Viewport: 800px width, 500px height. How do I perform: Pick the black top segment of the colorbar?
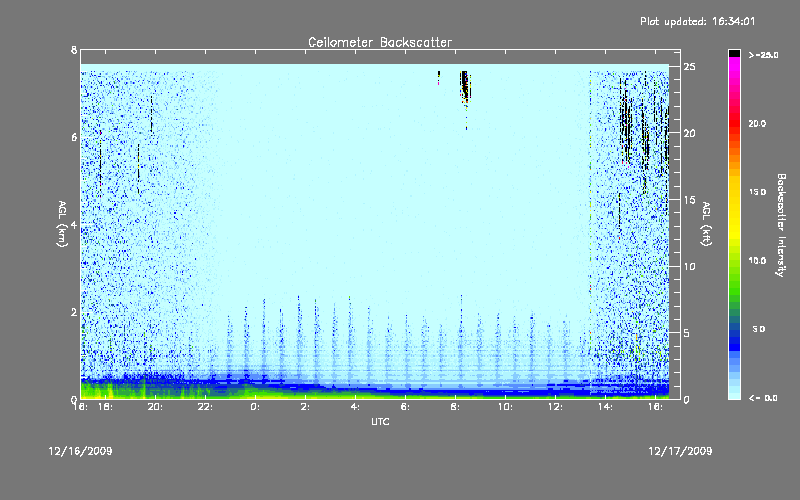click(x=734, y=53)
